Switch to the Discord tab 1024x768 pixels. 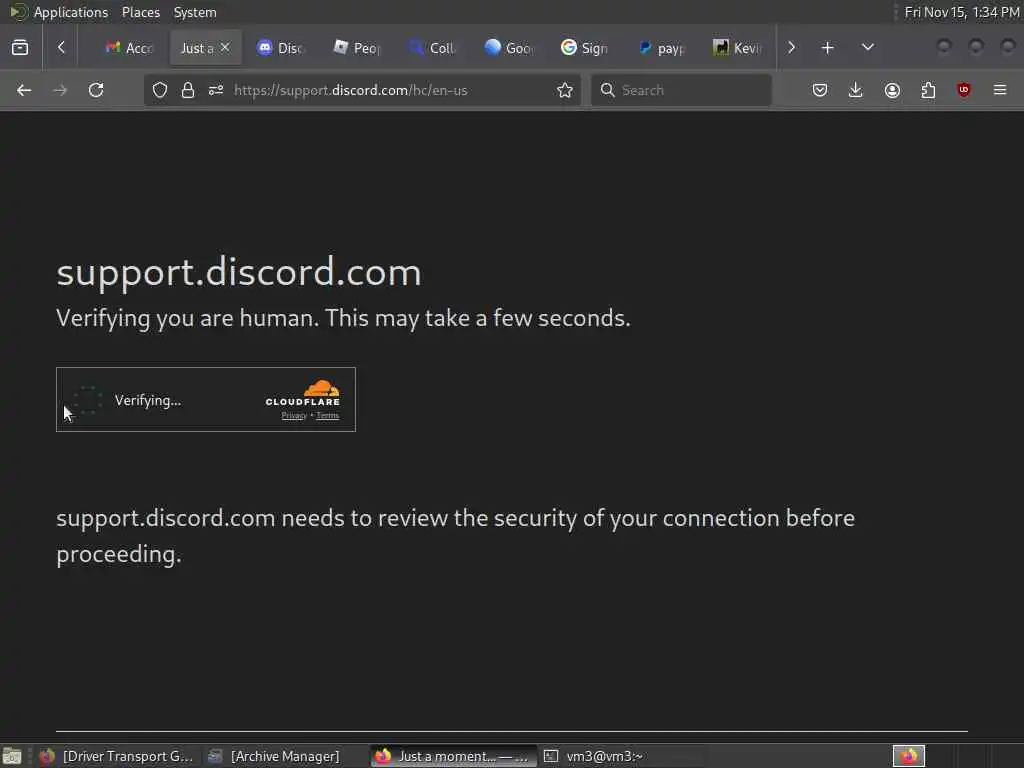tap(281, 48)
